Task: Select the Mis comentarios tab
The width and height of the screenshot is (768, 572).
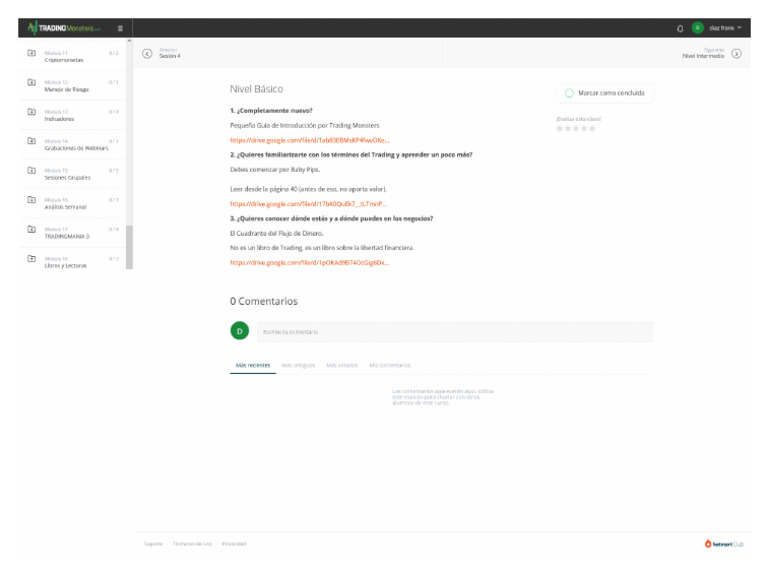Action: pyautogui.click(x=390, y=365)
